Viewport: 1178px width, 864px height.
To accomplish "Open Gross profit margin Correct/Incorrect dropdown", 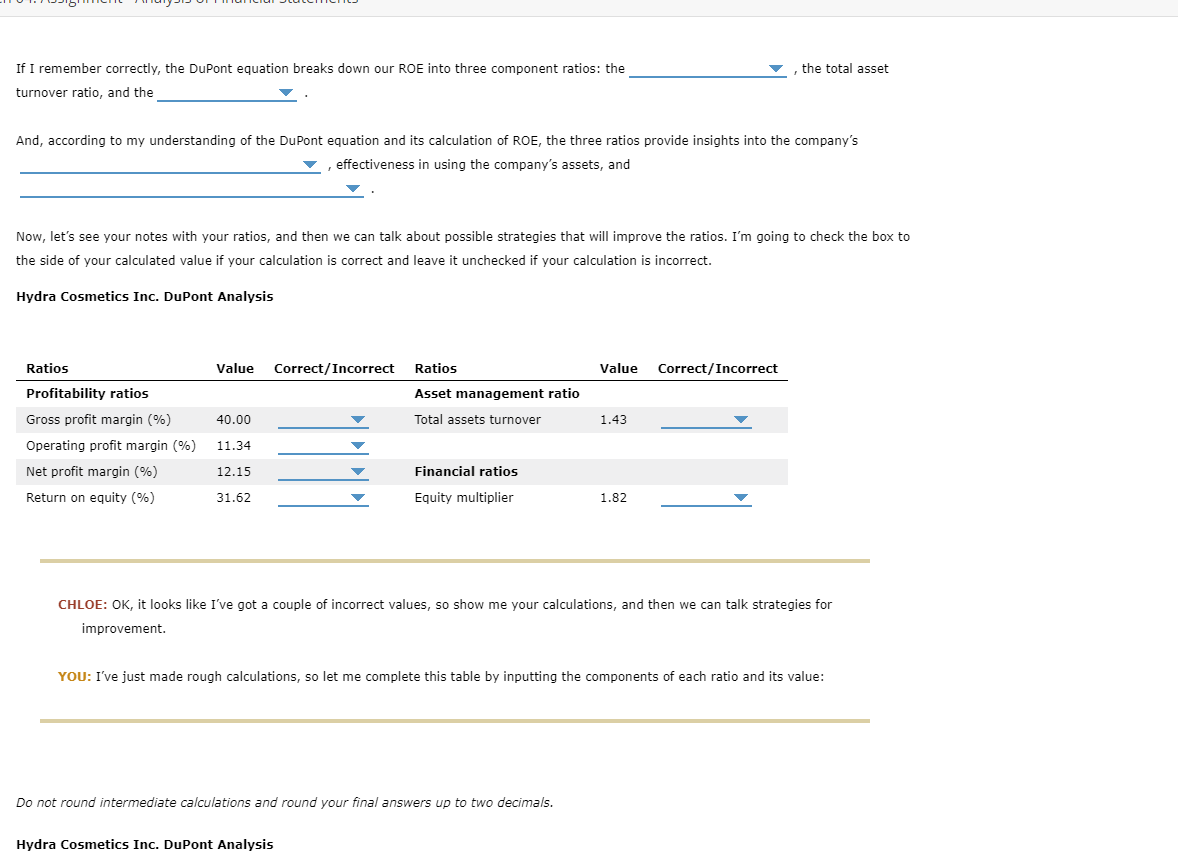I will click(x=323, y=420).
